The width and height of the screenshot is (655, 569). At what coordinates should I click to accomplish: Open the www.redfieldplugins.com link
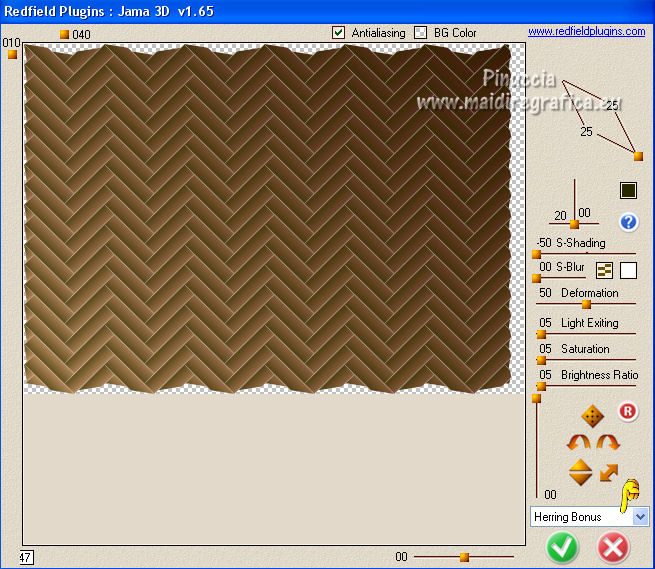point(586,31)
